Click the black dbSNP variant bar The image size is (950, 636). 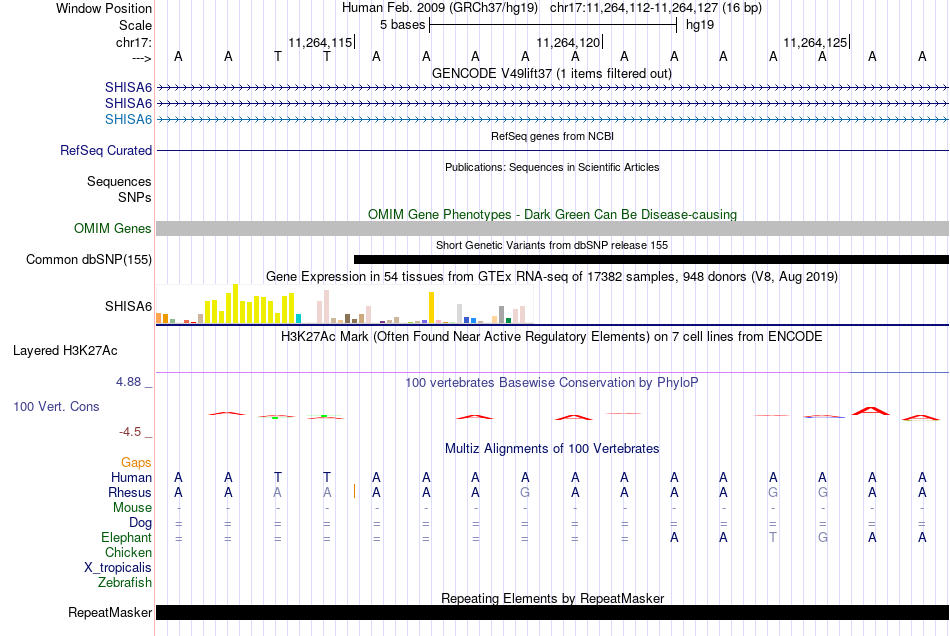click(651, 259)
